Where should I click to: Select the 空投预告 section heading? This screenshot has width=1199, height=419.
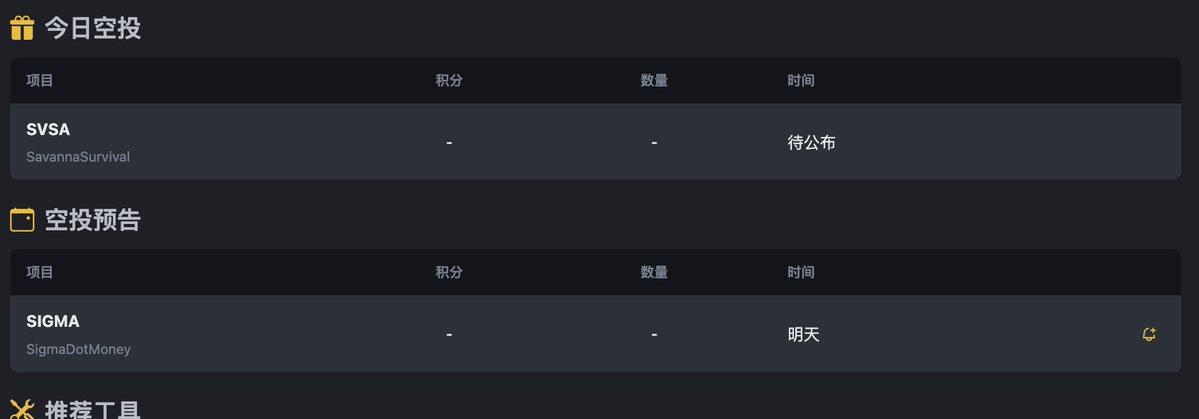click(x=92, y=220)
